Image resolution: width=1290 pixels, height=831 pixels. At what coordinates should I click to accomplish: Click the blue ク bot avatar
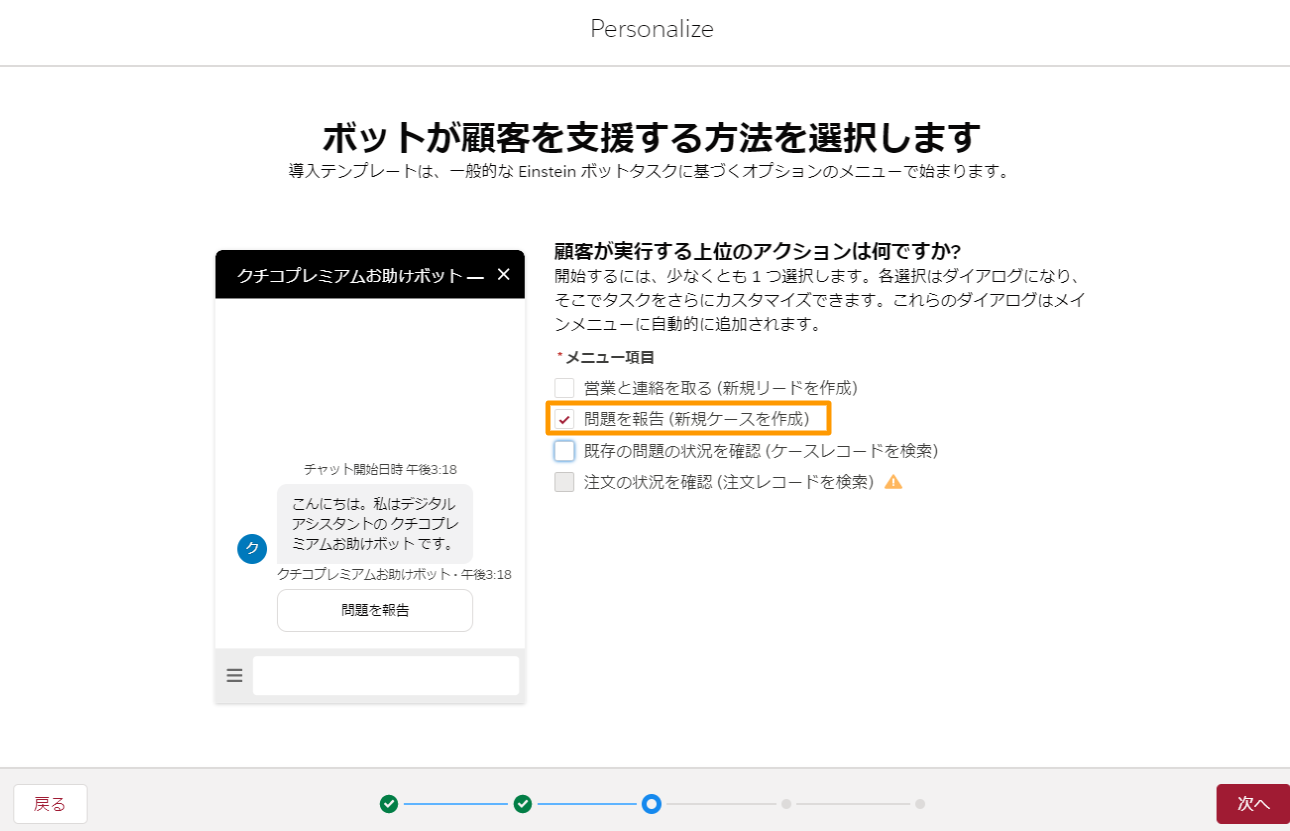(252, 548)
